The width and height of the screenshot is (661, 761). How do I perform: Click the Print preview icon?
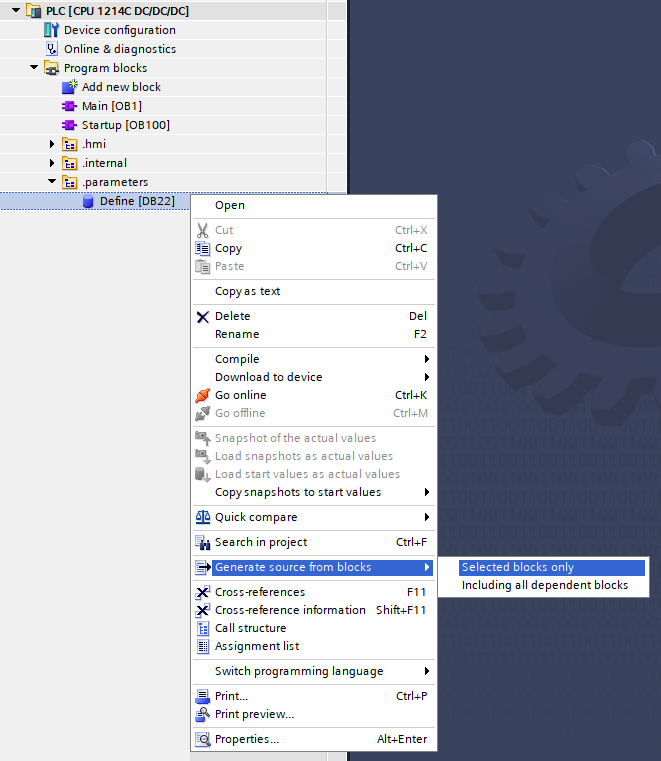tap(202, 714)
